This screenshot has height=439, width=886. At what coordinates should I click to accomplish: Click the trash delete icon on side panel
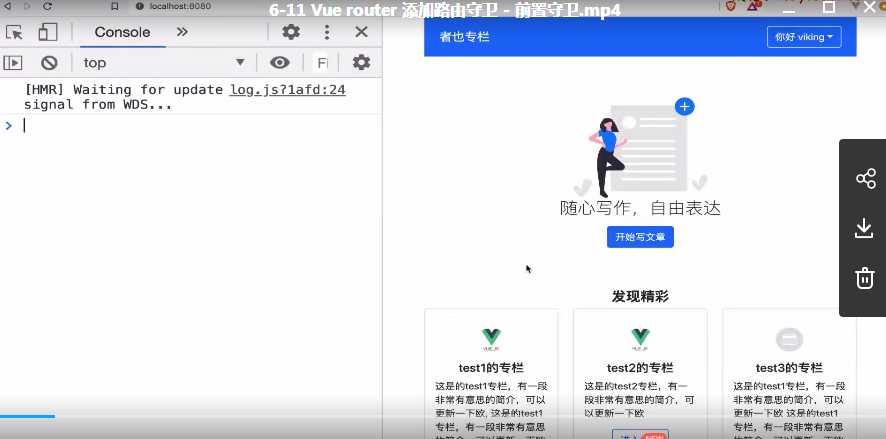pos(865,278)
